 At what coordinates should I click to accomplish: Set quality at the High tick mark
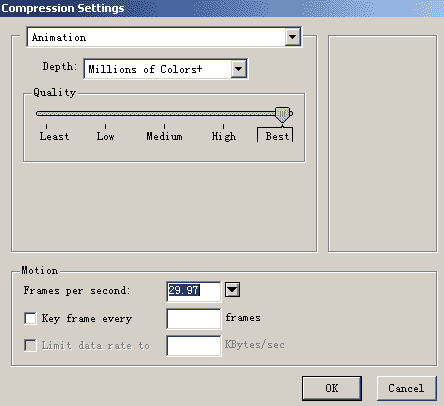tap(223, 126)
